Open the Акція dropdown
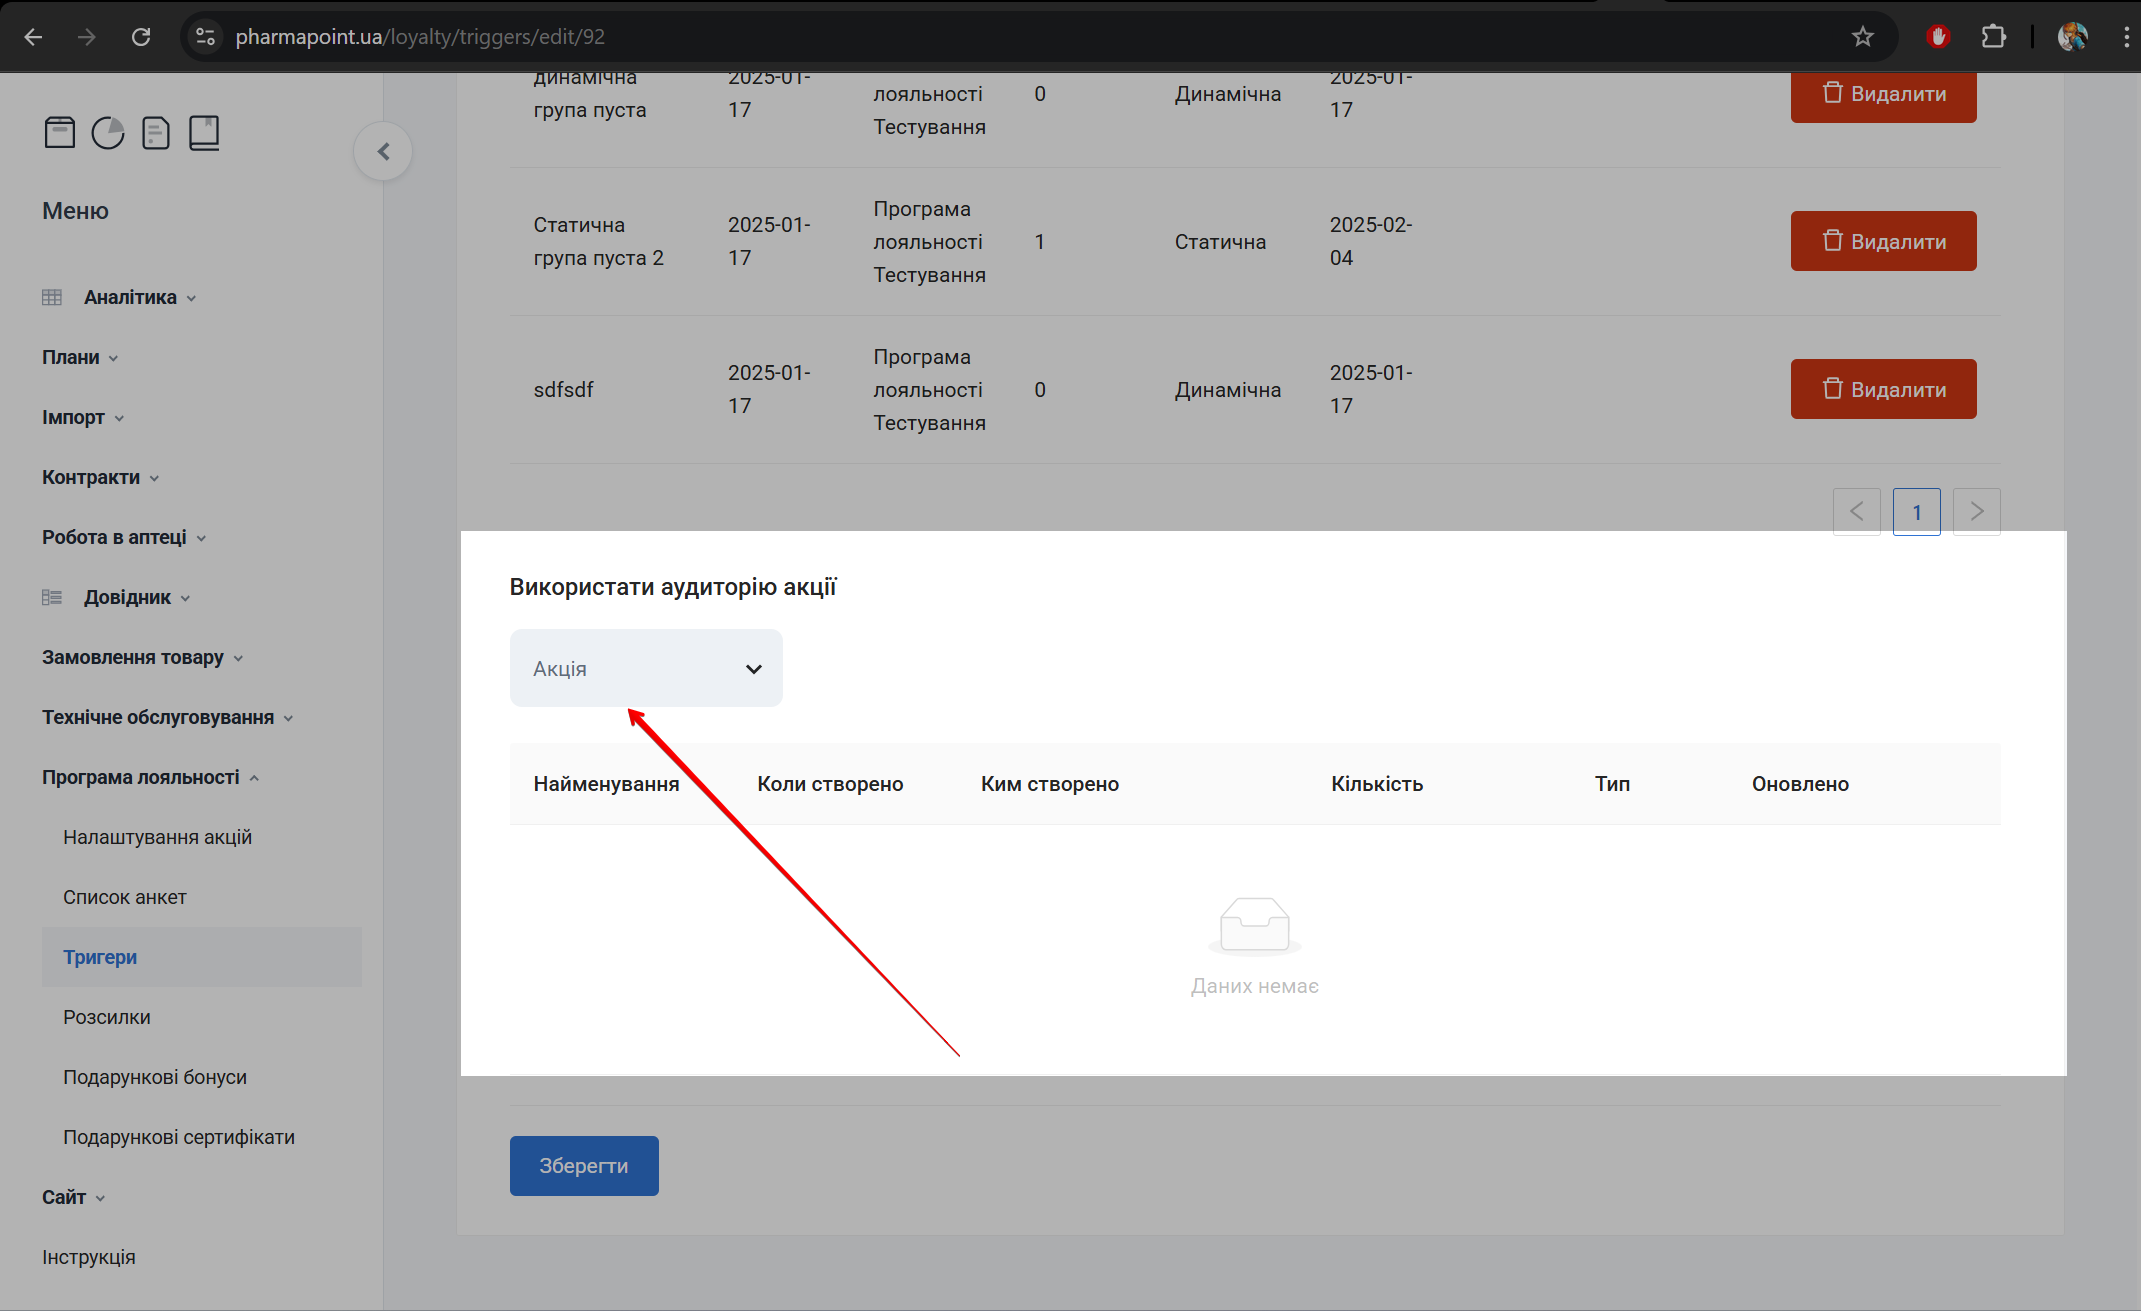 click(x=646, y=668)
